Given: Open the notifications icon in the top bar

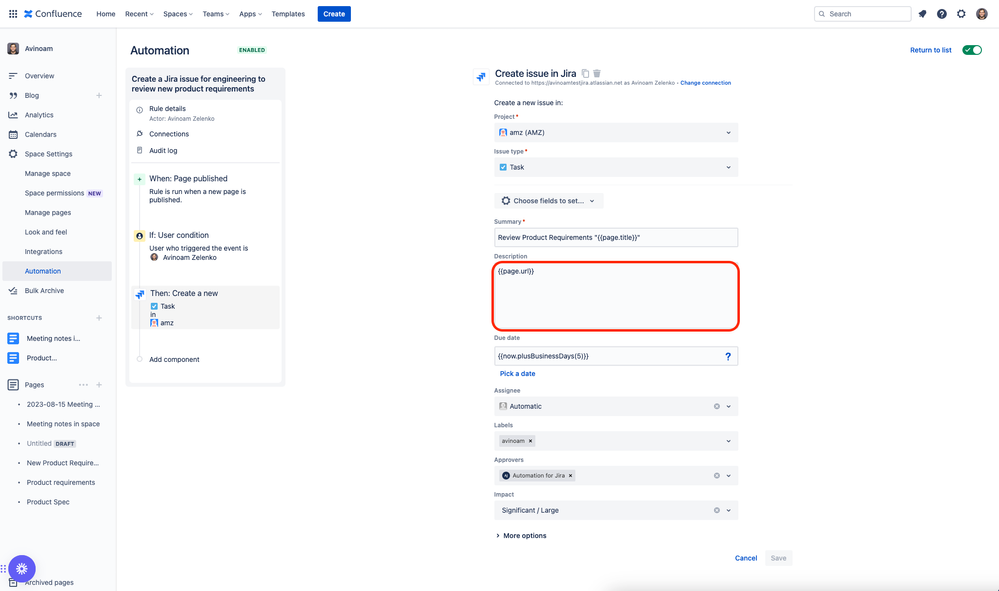Looking at the screenshot, I should point(922,14).
